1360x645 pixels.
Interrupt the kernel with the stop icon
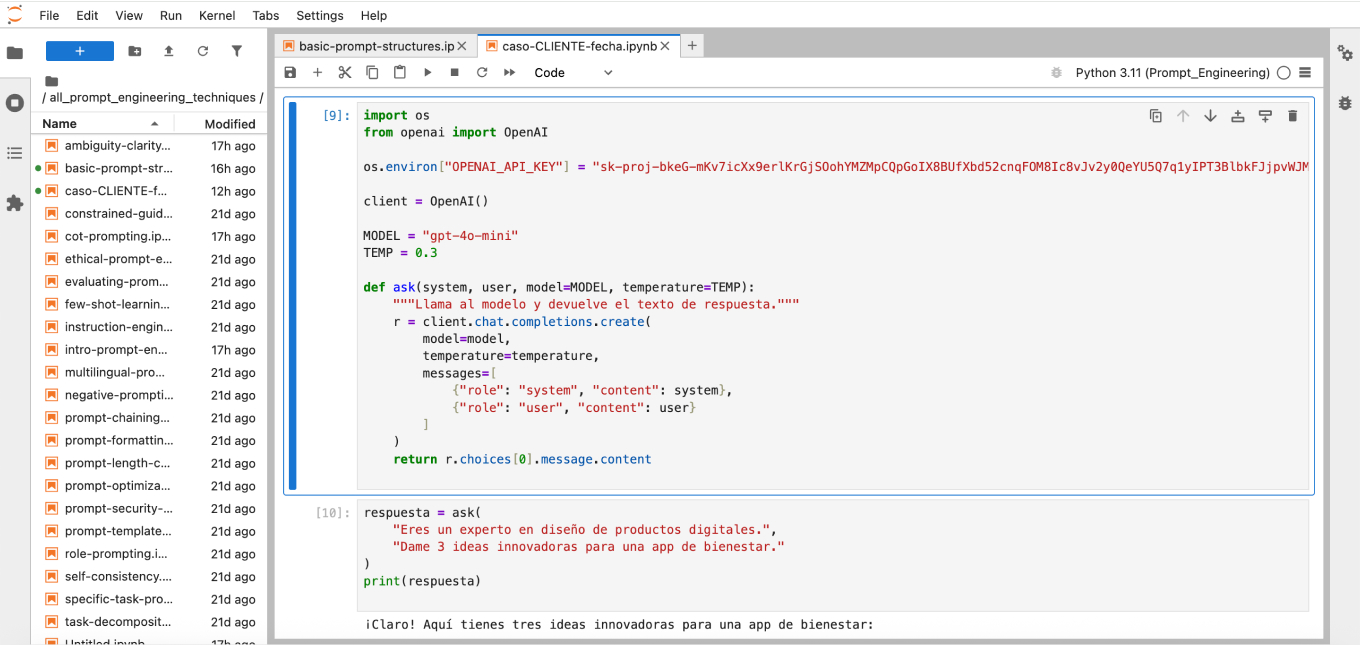(x=454, y=73)
